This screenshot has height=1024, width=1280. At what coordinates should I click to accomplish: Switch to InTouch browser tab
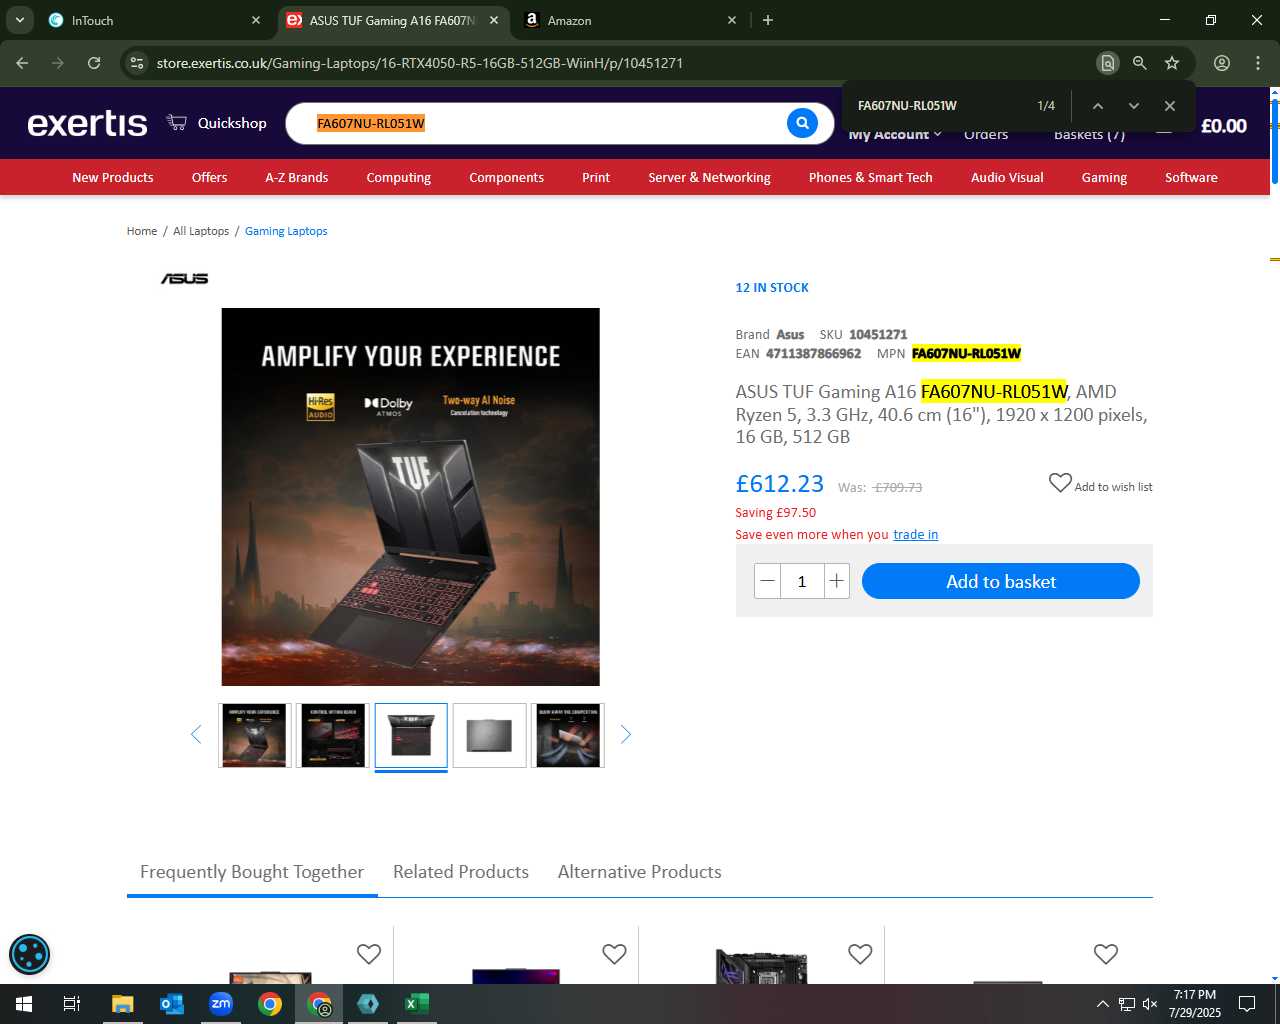click(155, 20)
